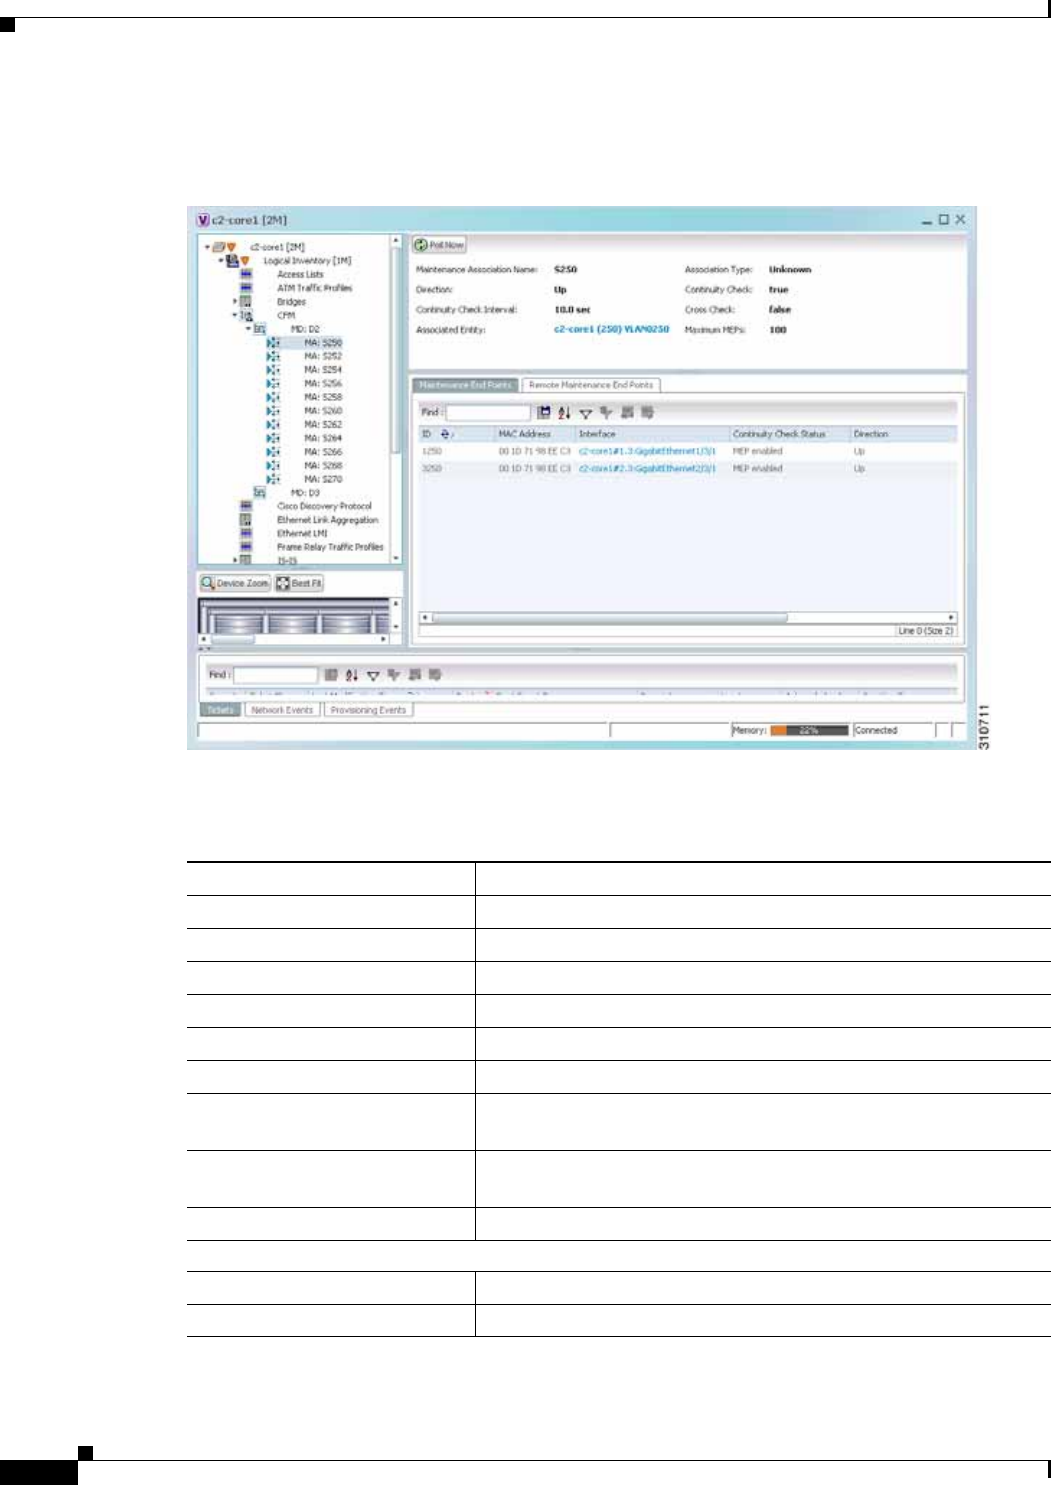The width and height of the screenshot is (1051, 1485).
Task: Click the end points table Find field
Action: [488, 412]
